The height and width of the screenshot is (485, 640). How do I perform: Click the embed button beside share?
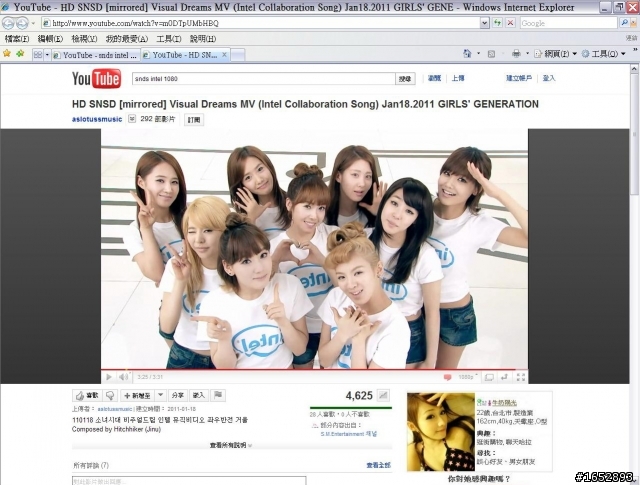(198, 395)
